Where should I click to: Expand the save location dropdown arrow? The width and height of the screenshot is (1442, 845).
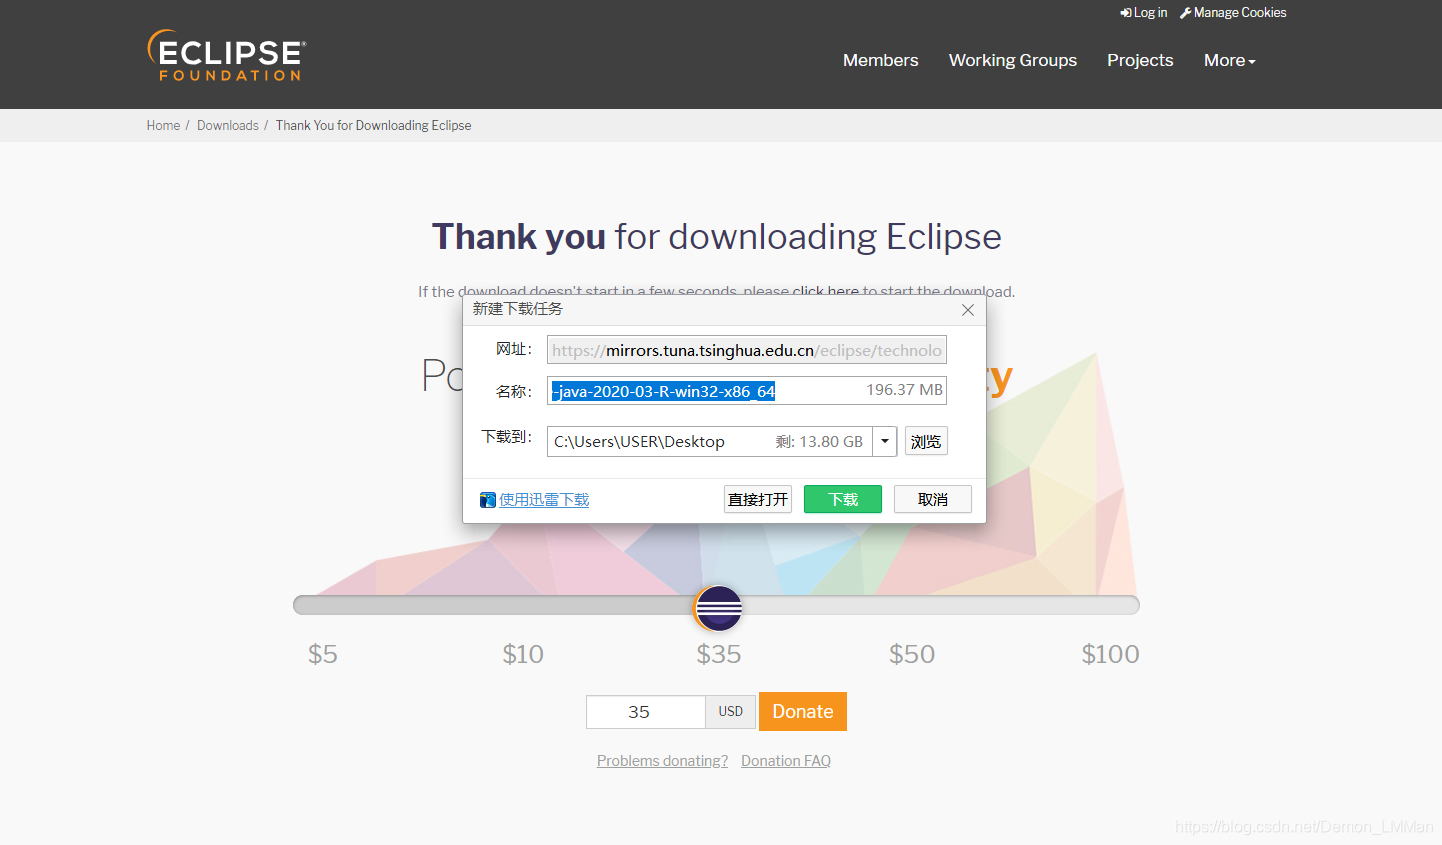[x=884, y=441]
